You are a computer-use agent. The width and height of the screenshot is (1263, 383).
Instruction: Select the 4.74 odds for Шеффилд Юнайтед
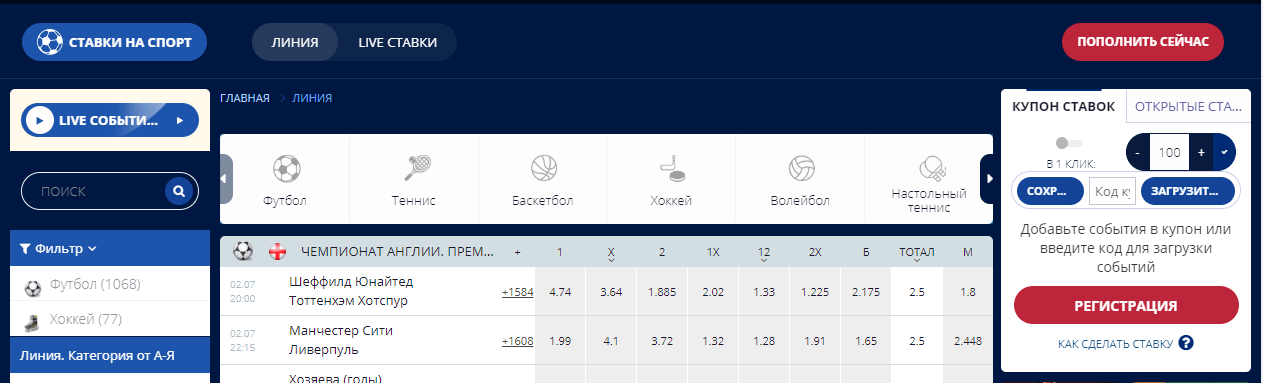[560, 292]
